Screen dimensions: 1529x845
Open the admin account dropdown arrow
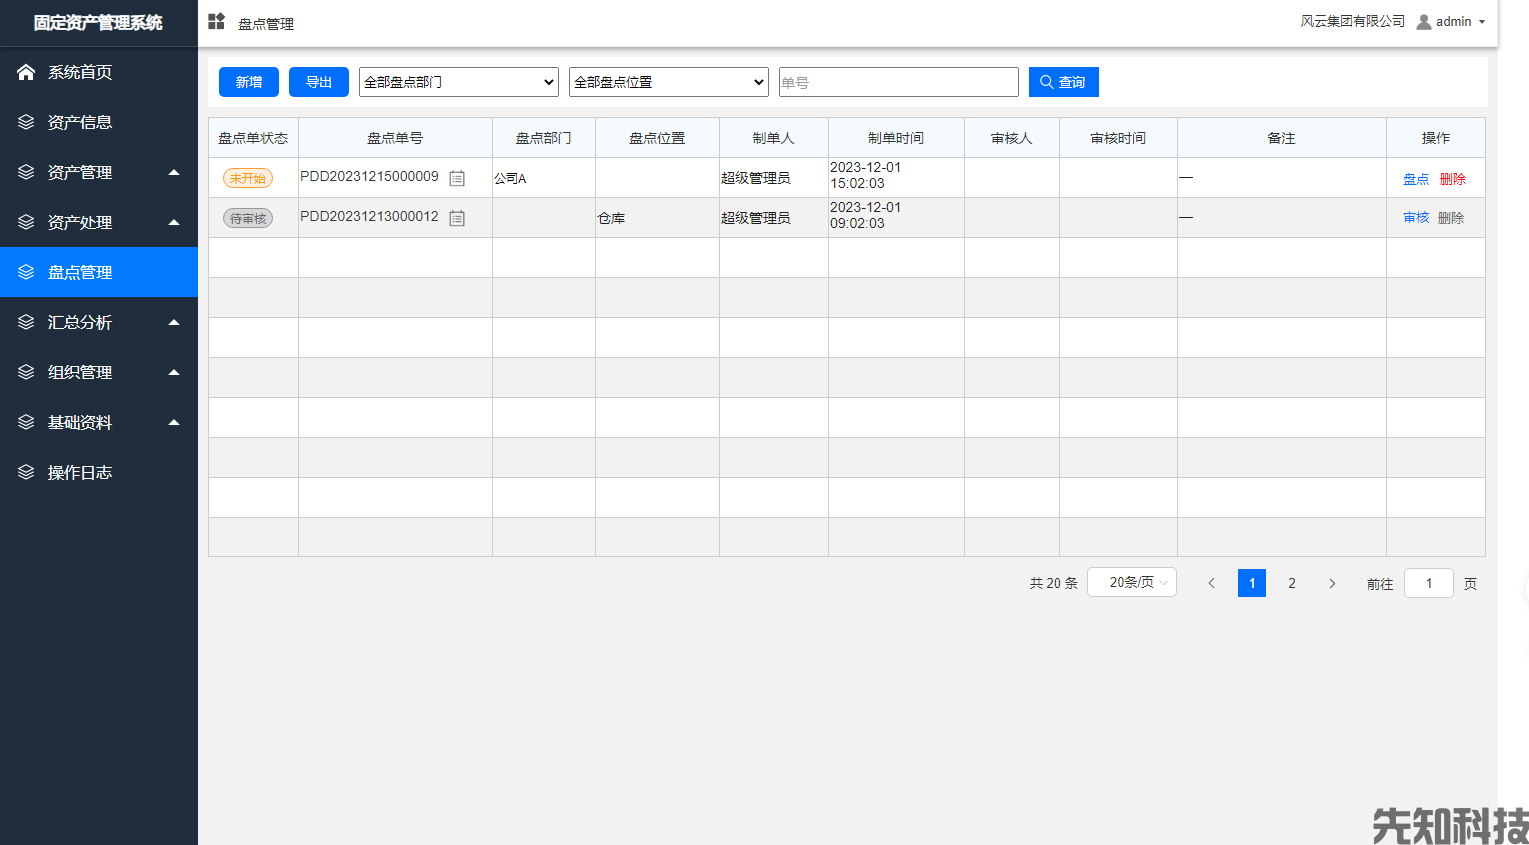tap(1482, 22)
